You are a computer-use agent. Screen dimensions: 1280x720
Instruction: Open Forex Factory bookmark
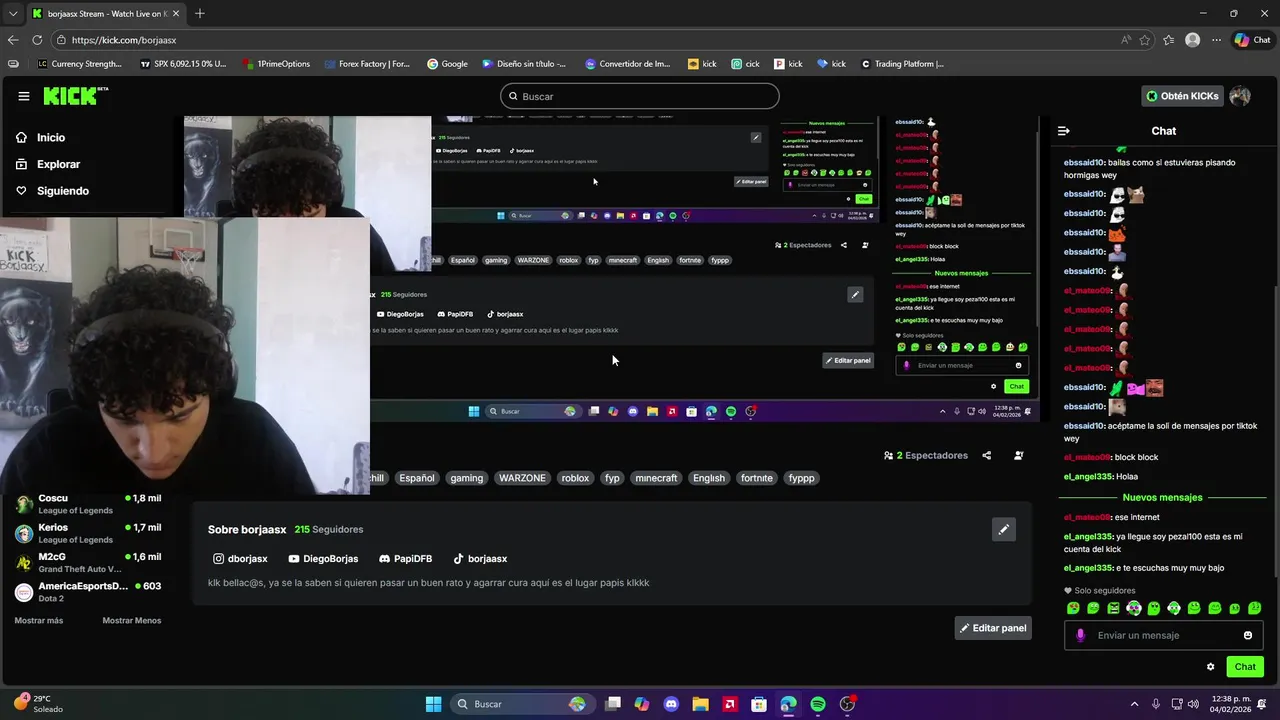coord(366,64)
